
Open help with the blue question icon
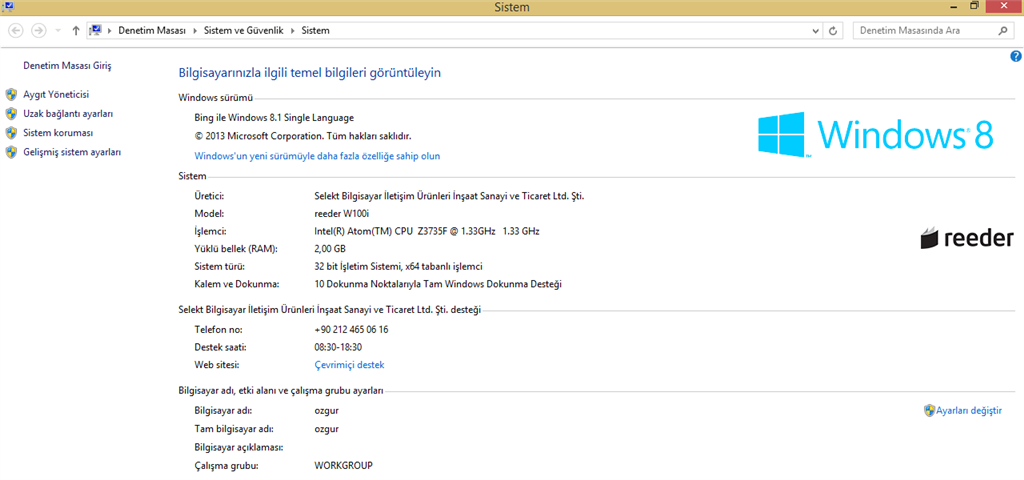(x=1016, y=56)
